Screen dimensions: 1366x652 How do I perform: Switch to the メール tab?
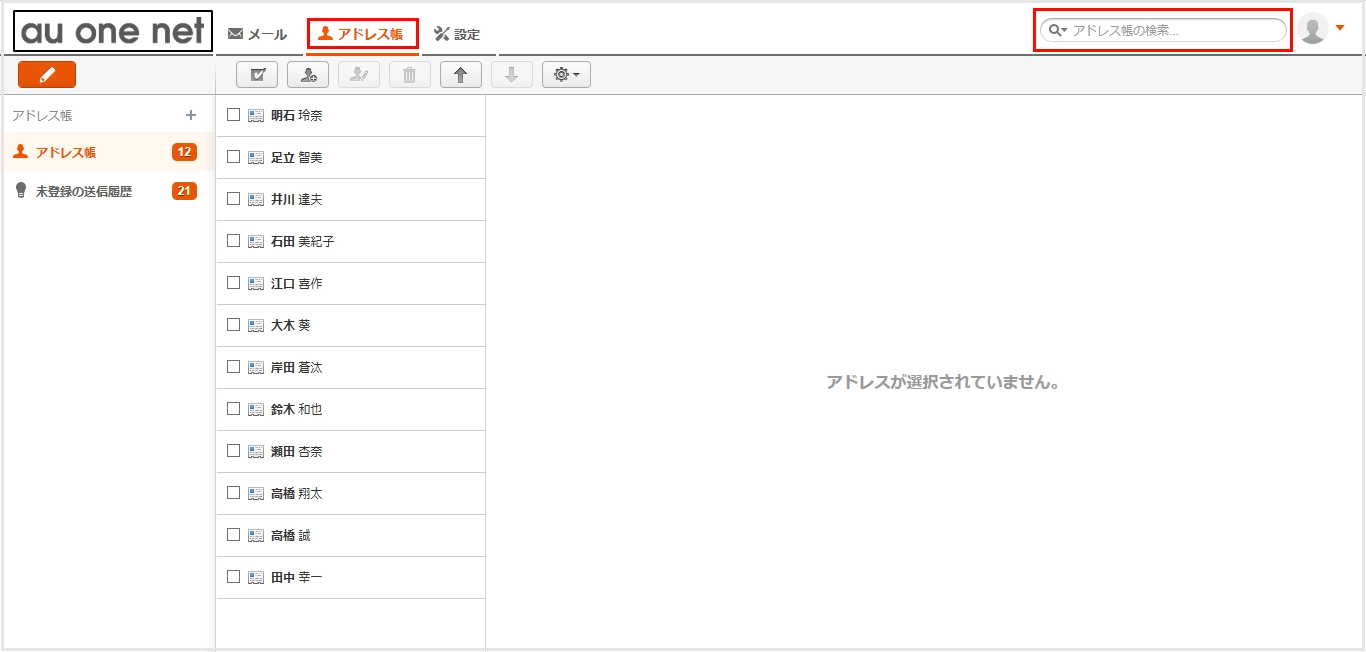[259, 33]
